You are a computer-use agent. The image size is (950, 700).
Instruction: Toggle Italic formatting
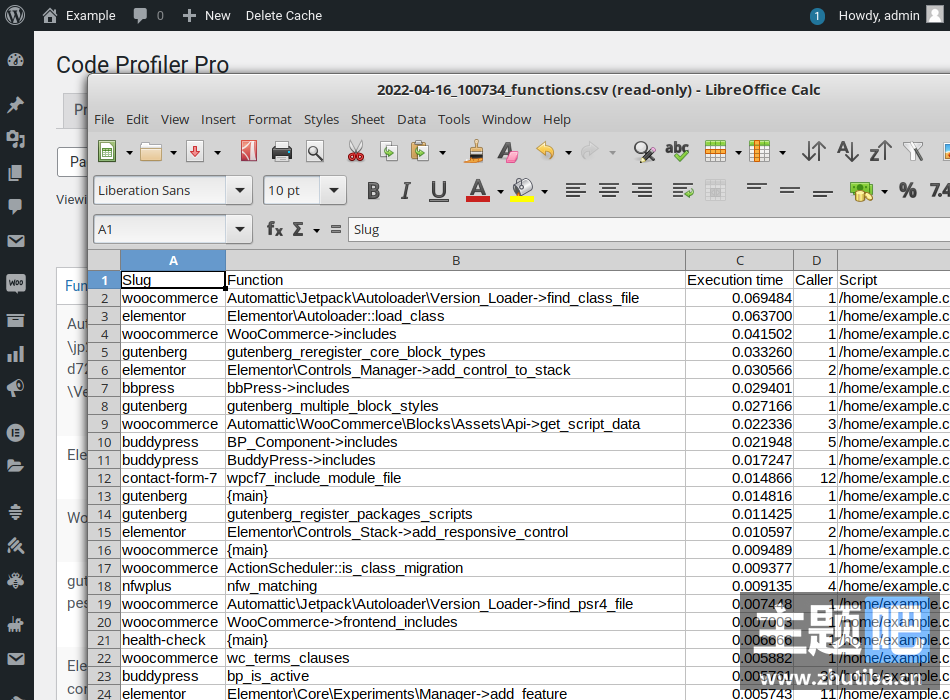coord(405,191)
